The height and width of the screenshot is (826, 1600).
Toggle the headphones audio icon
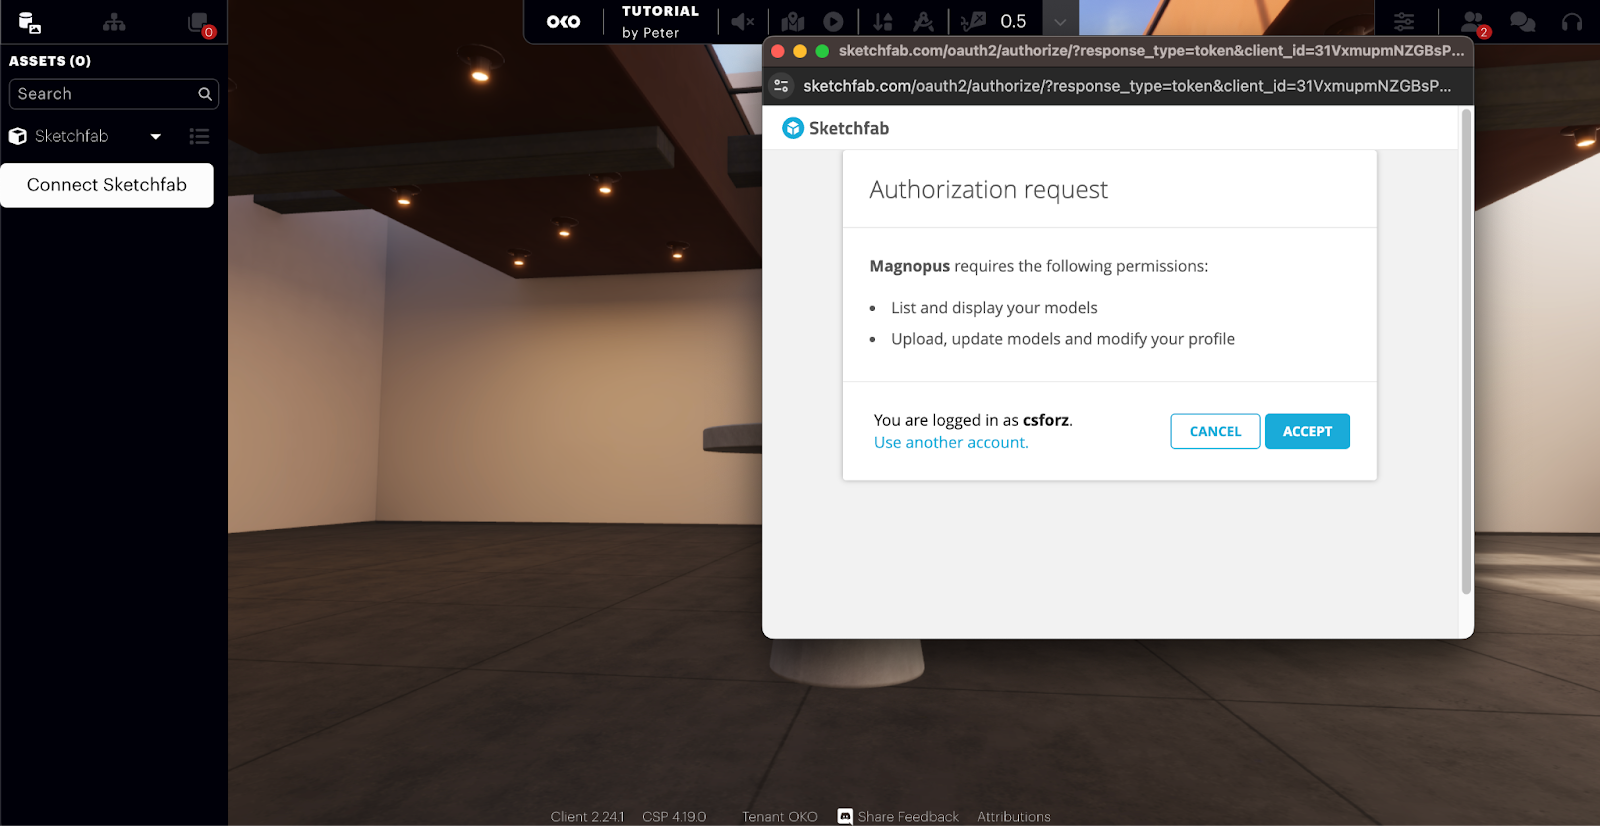click(1572, 21)
